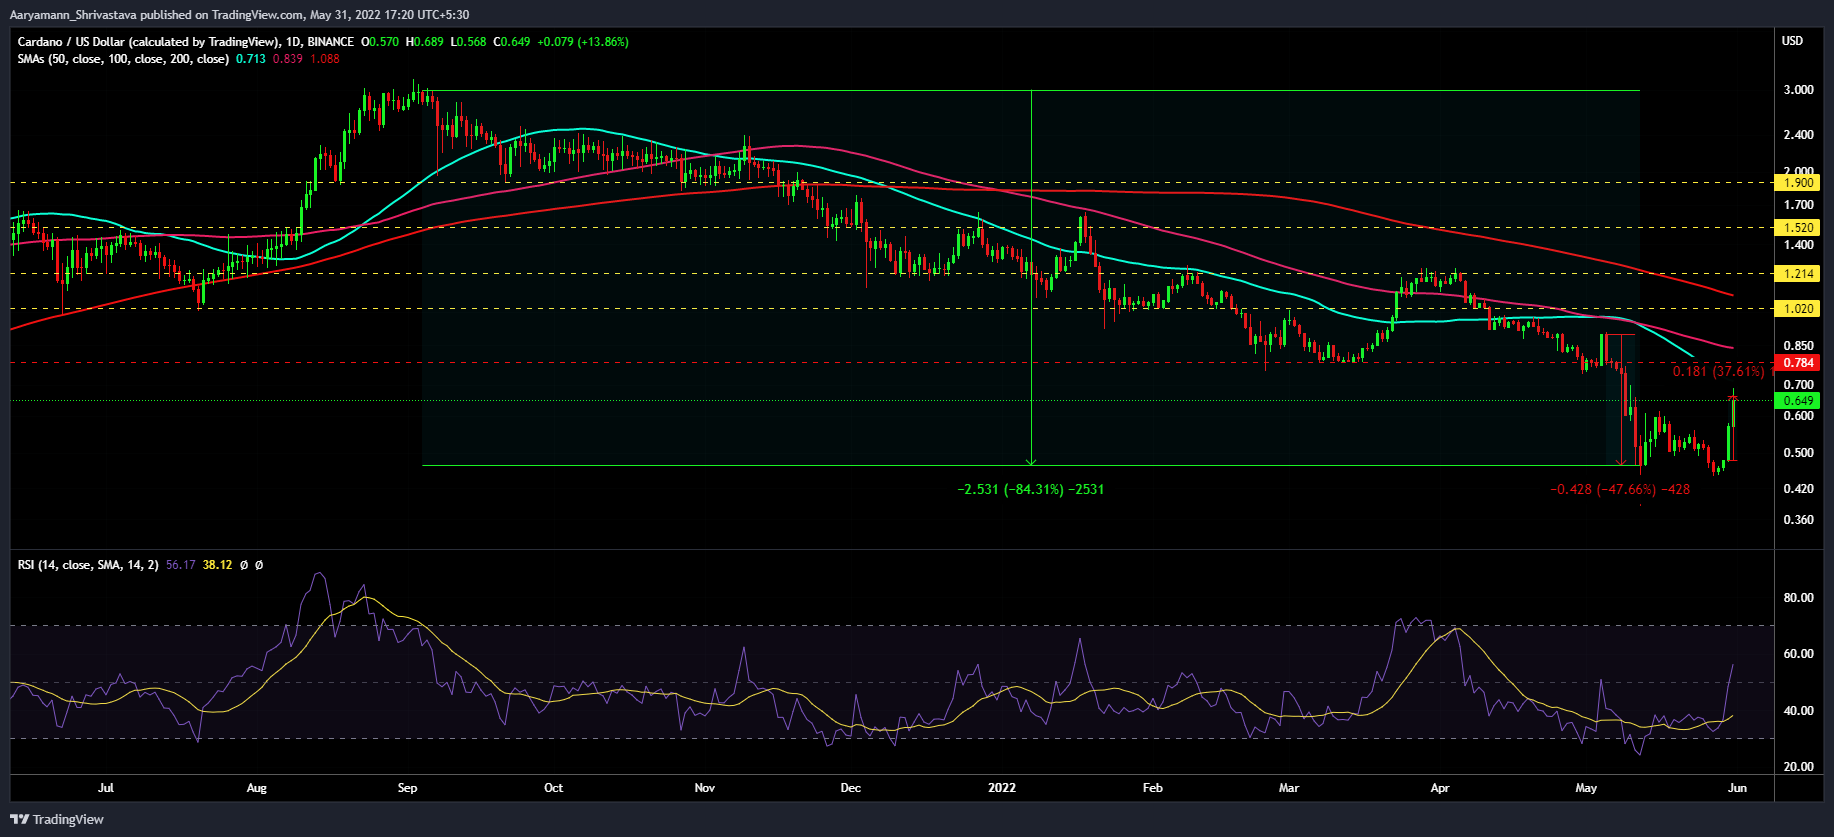This screenshot has height=837, width=1834.
Task: Click the green 0.649 current price tag
Action: tap(1797, 401)
